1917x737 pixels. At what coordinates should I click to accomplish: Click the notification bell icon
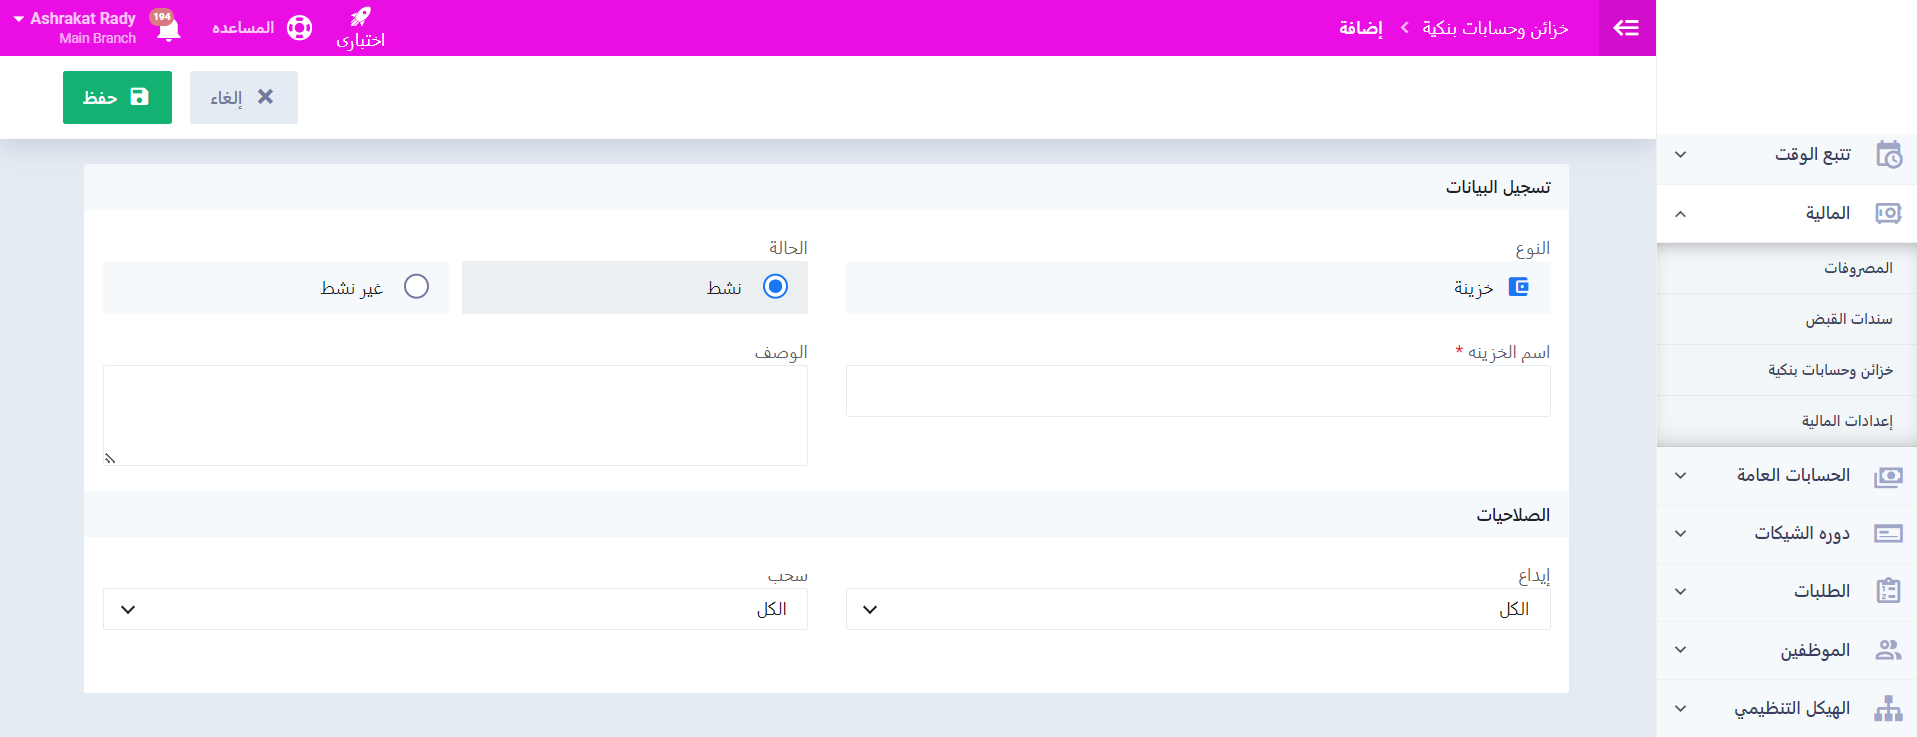tap(169, 29)
